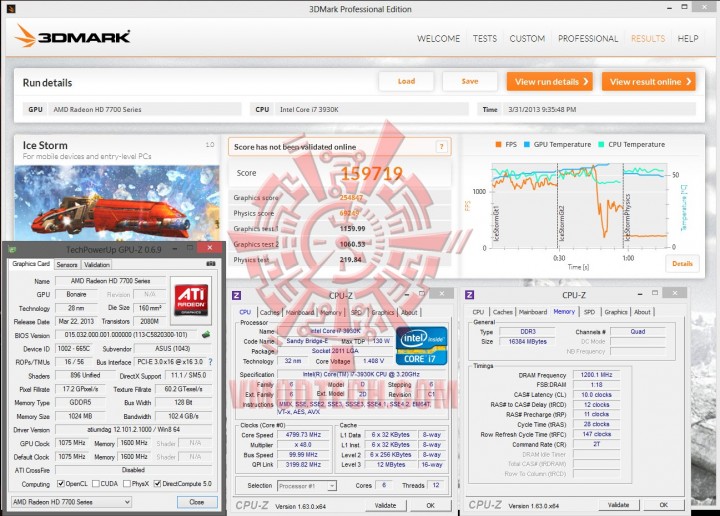Click the ATI Radeon logo in GPU-Z
This screenshot has width=720, height=516.
click(x=191, y=300)
